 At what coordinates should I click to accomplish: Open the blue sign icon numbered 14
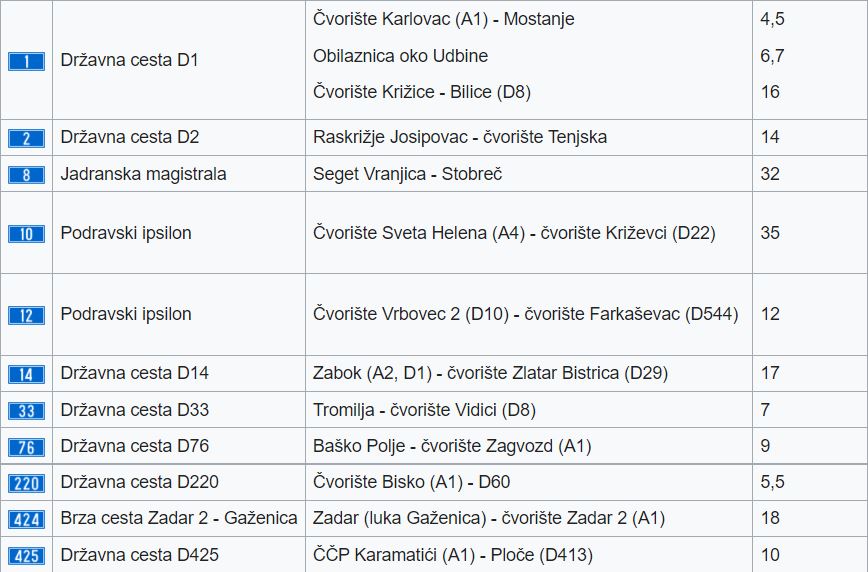point(26,375)
